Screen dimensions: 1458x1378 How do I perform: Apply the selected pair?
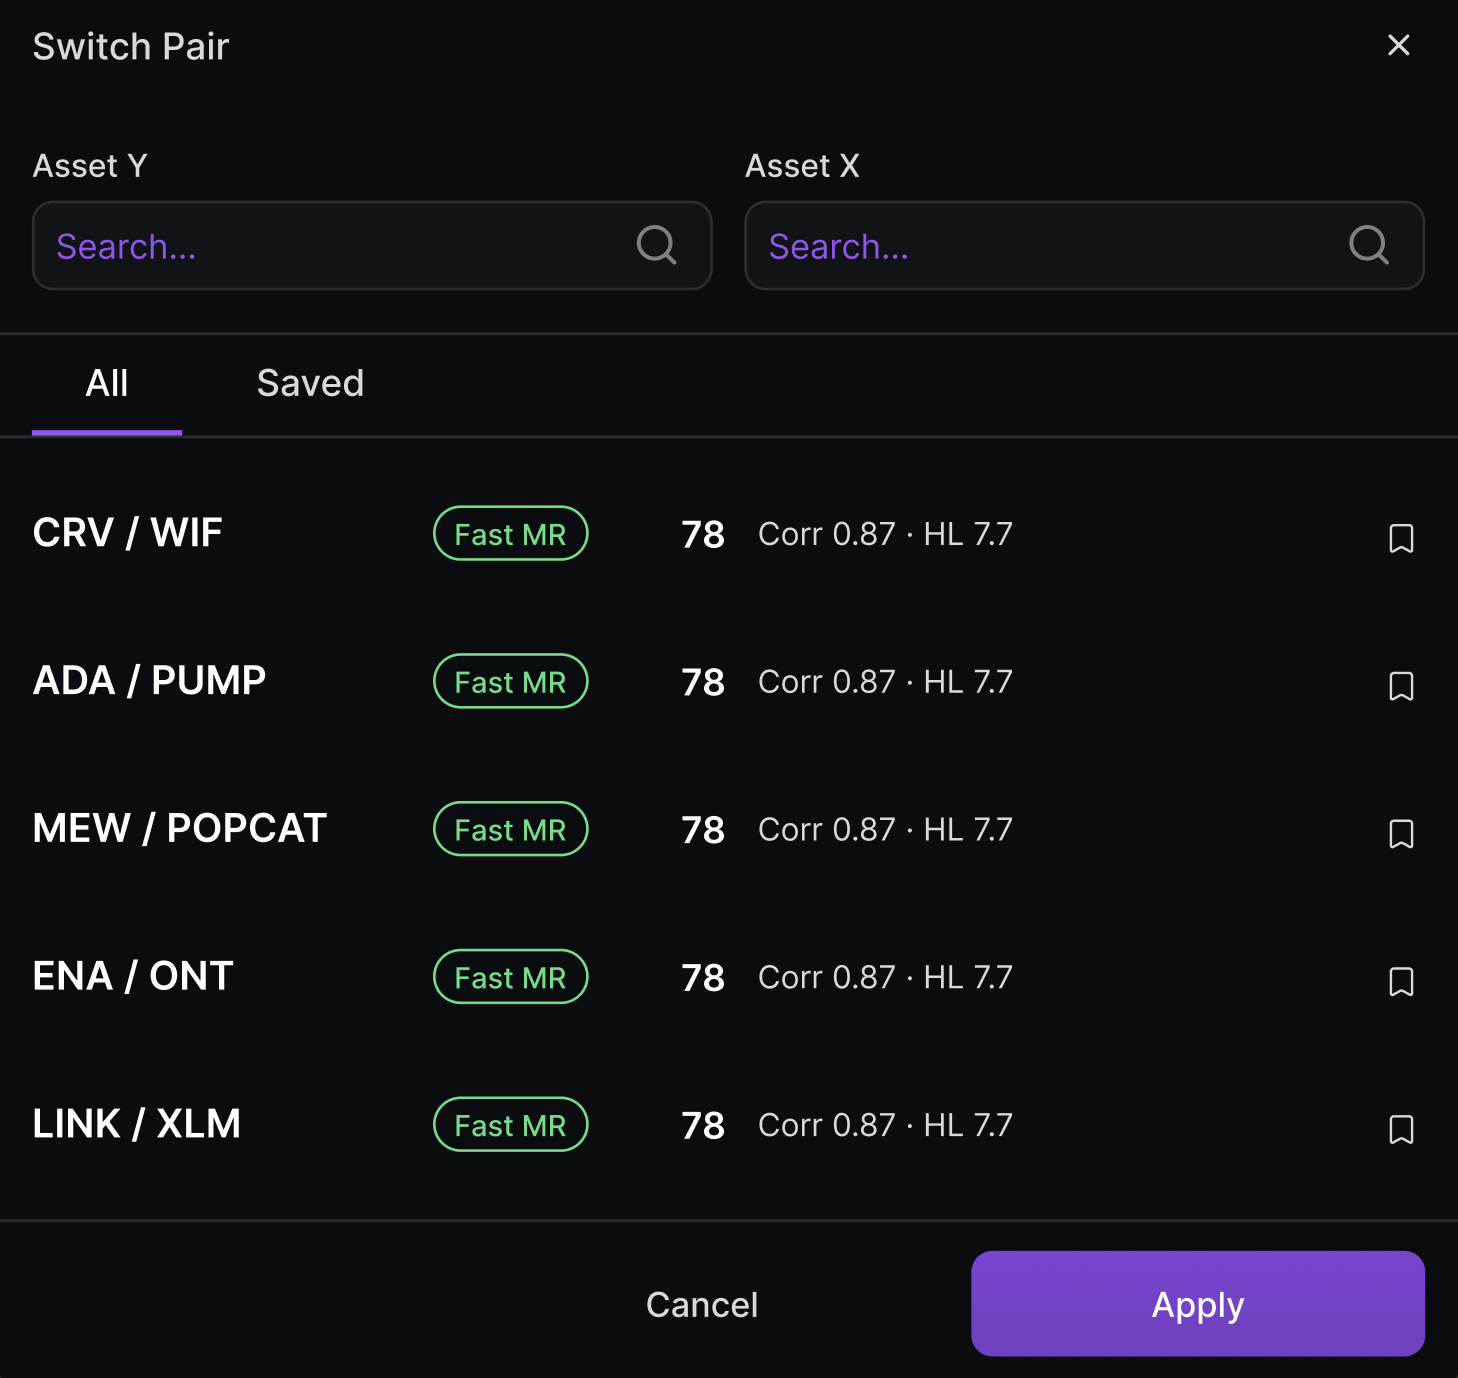tap(1198, 1304)
